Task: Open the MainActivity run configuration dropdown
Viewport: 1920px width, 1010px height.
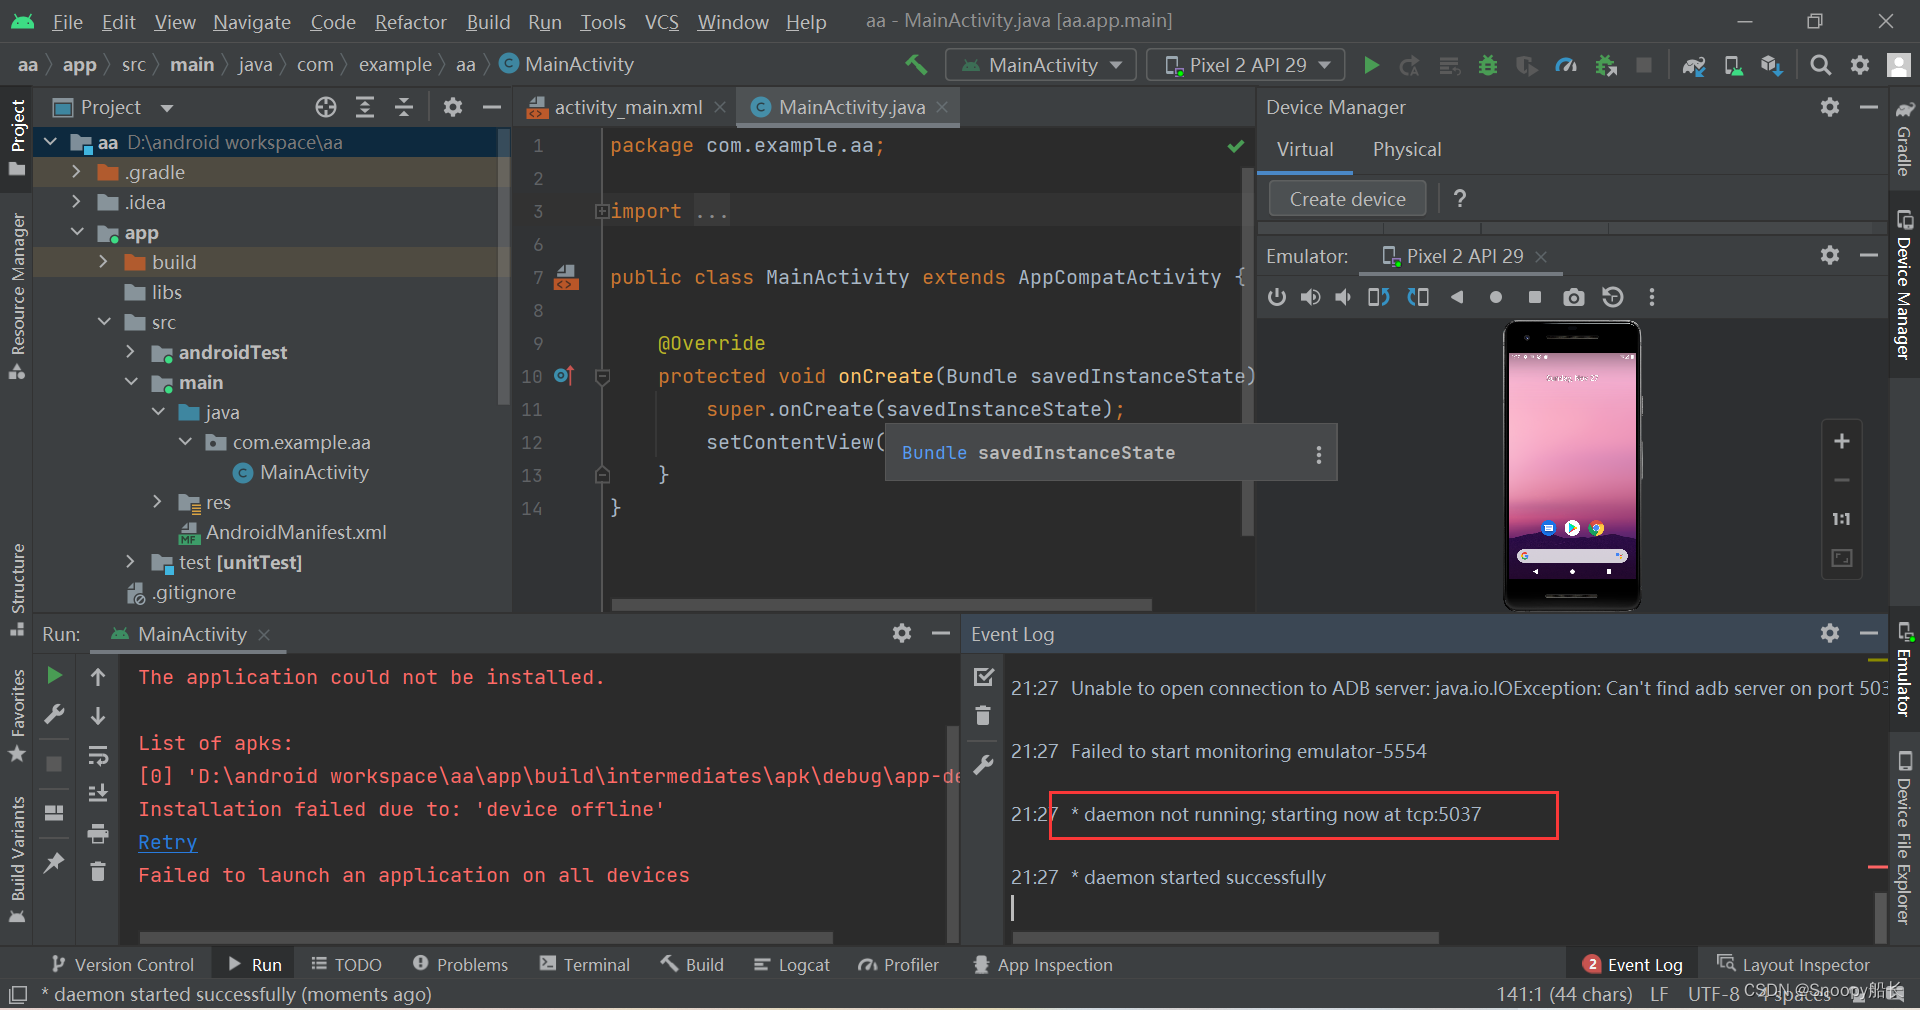Action: [x=1041, y=65]
